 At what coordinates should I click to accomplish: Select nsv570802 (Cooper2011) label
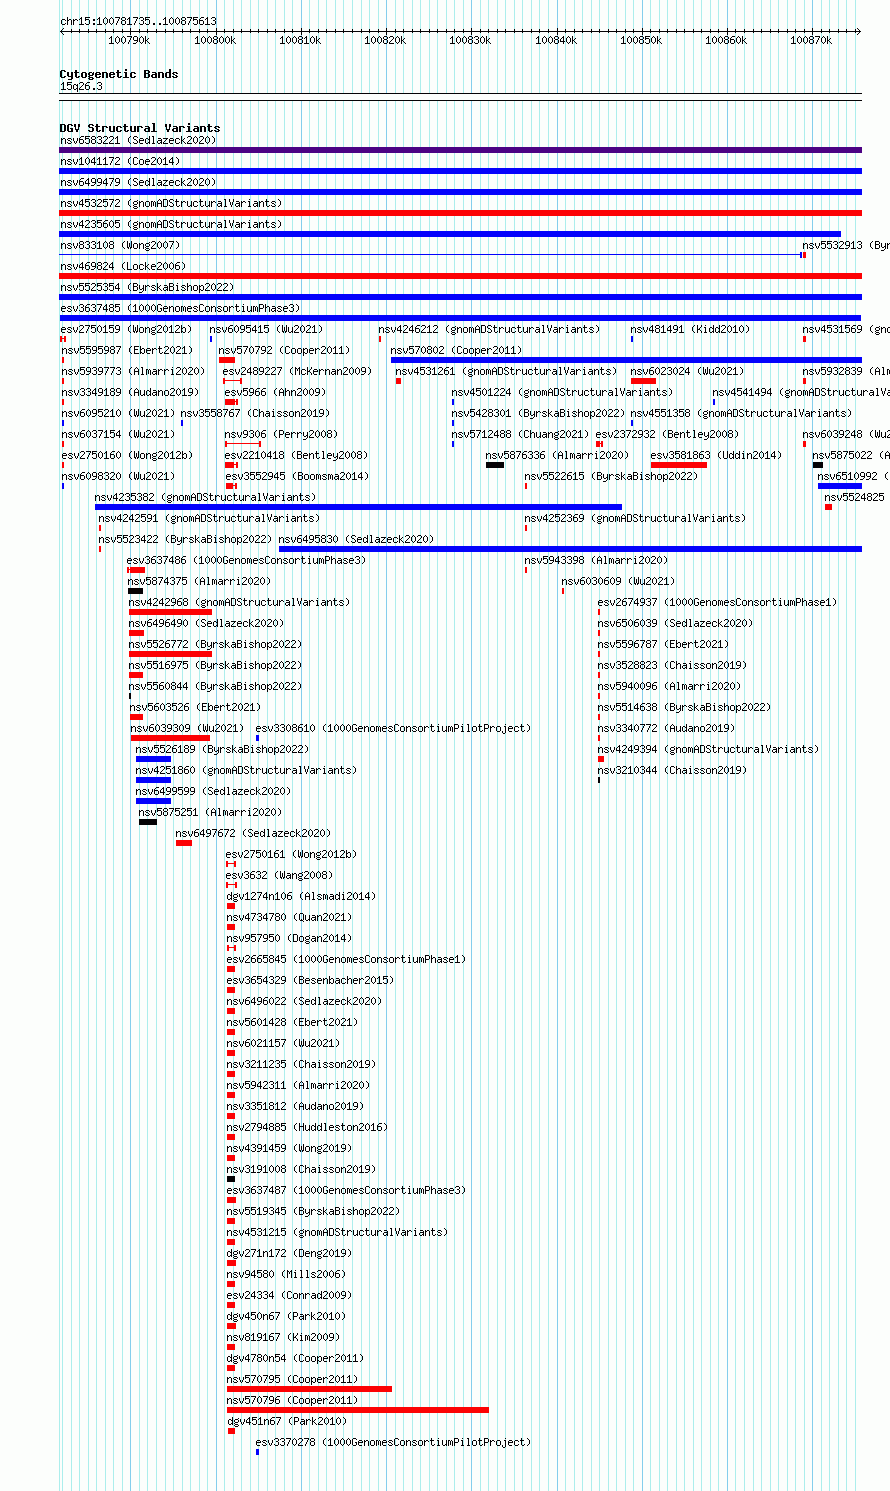(x=456, y=350)
